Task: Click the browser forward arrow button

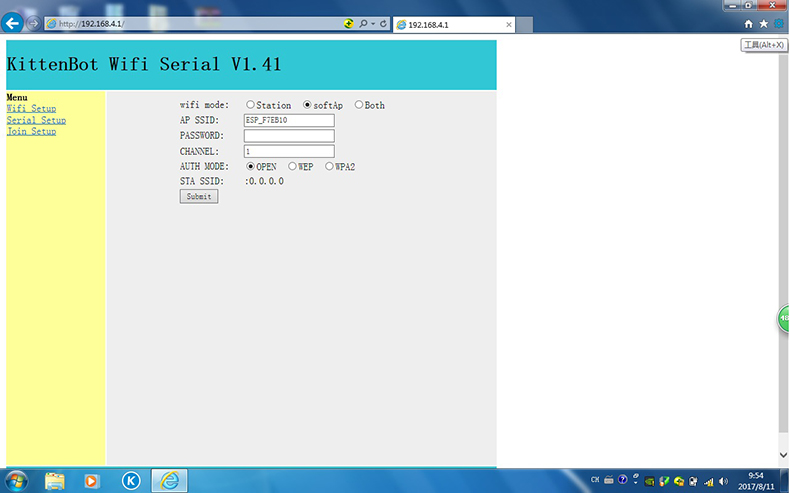Action: tap(33, 24)
